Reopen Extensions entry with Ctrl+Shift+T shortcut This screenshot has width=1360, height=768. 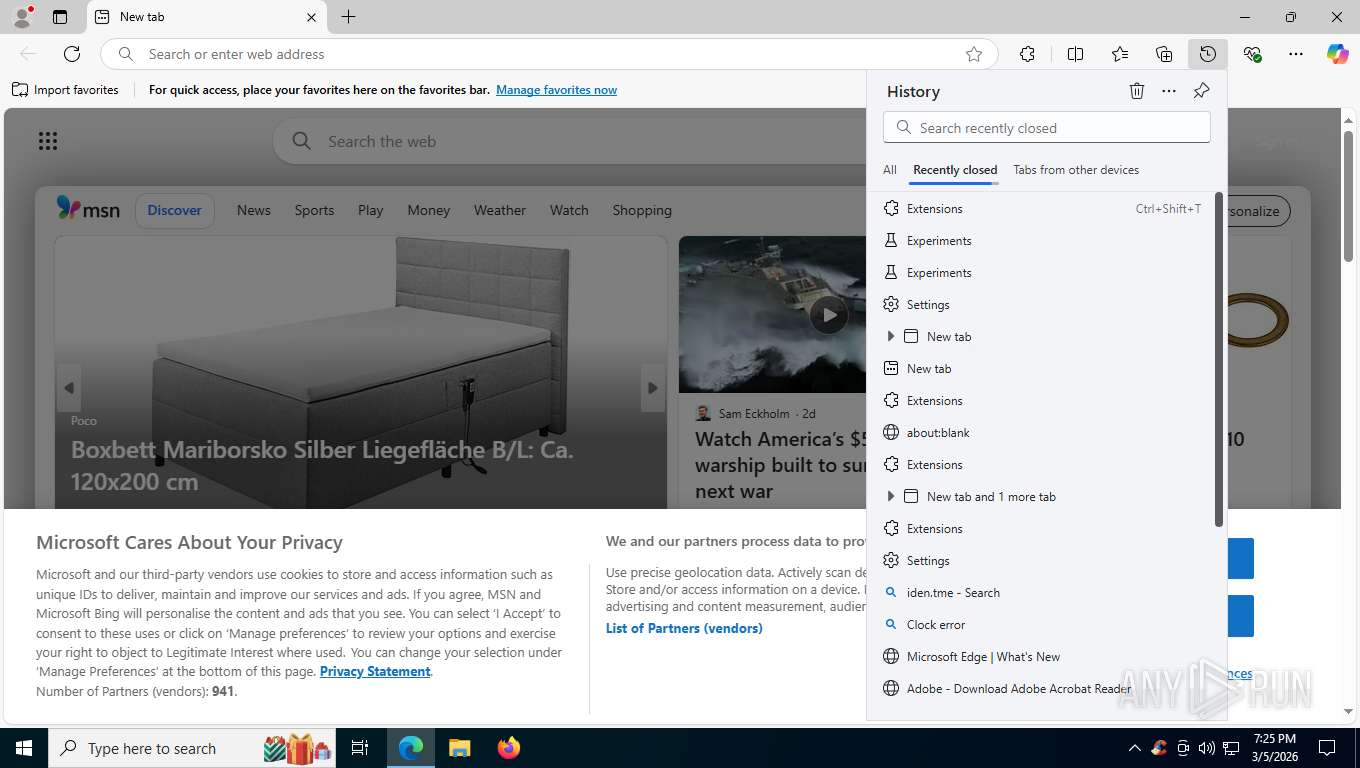1042,209
